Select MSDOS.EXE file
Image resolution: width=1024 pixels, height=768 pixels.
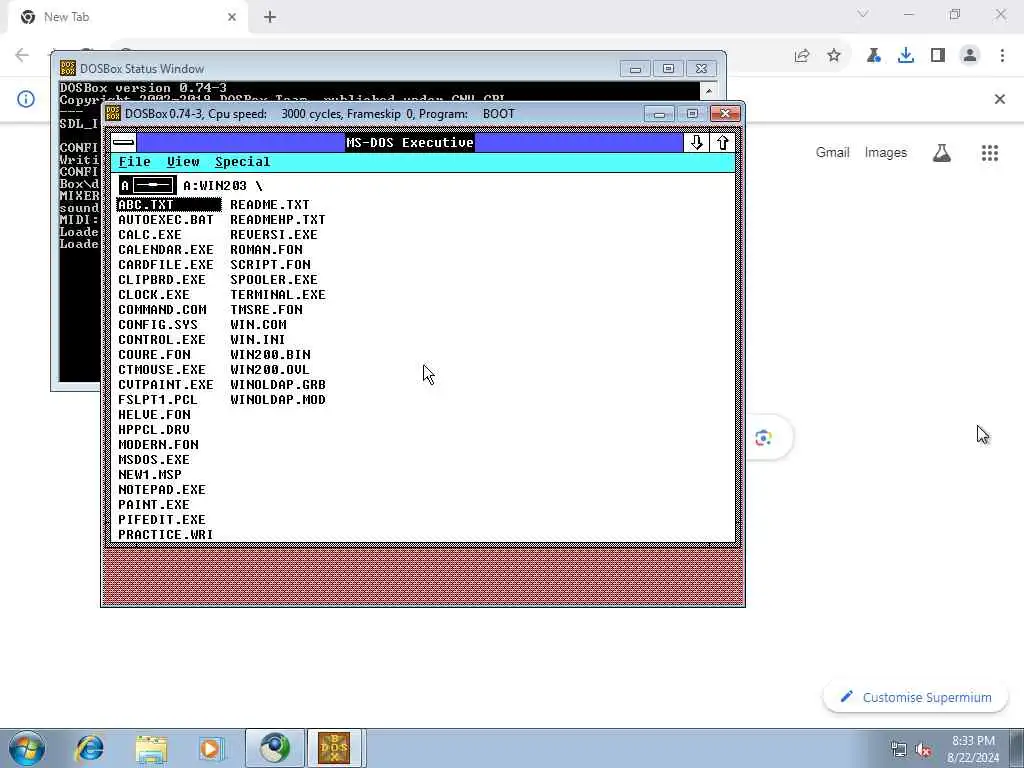click(154, 460)
